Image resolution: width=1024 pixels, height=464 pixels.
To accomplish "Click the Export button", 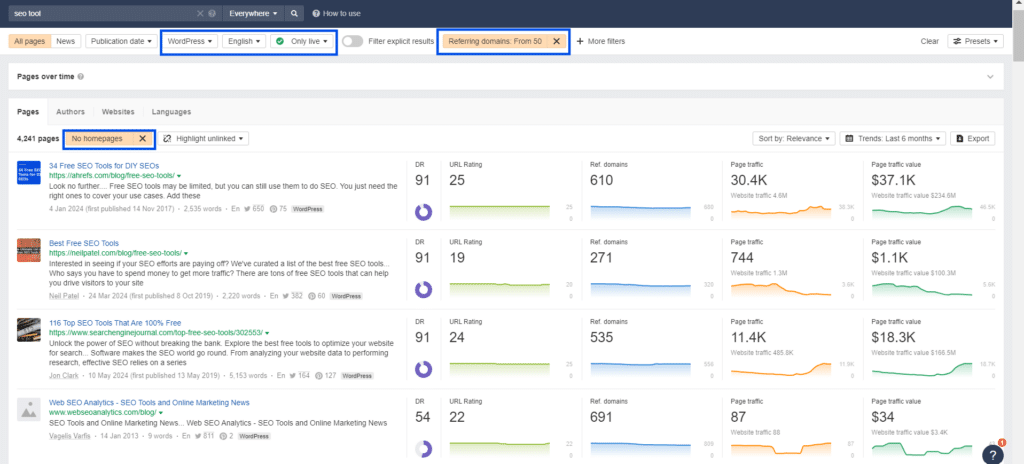I will 972,139.
